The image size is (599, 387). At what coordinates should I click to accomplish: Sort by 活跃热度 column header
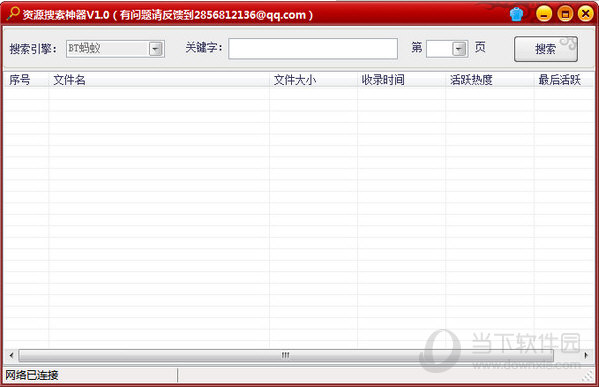pyautogui.click(x=490, y=80)
